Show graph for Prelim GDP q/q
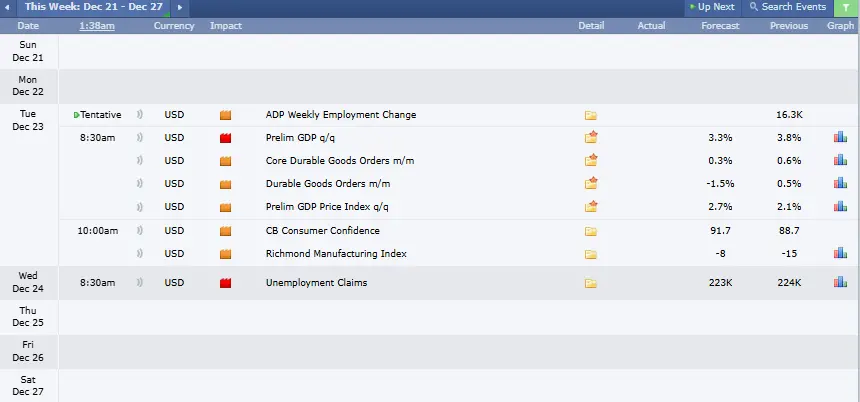Image resolution: width=860 pixels, height=402 pixels. [840, 137]
